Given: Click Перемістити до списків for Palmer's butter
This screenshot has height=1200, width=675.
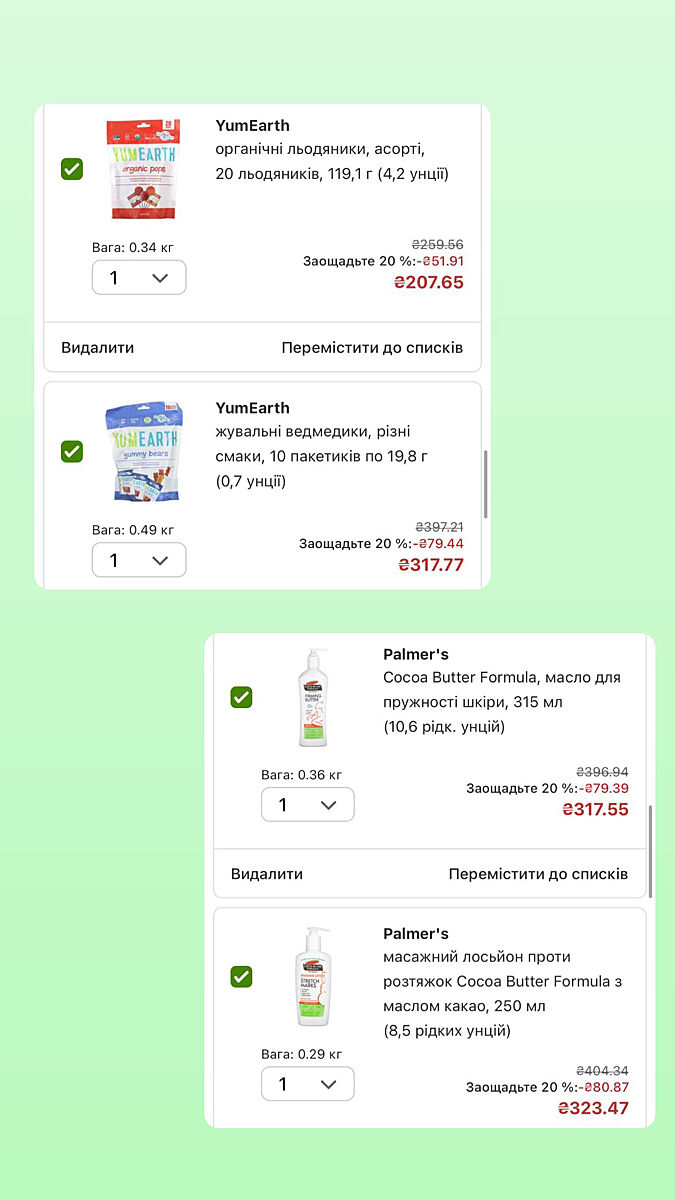Looking at the screenshot, I should coord(539,874).
